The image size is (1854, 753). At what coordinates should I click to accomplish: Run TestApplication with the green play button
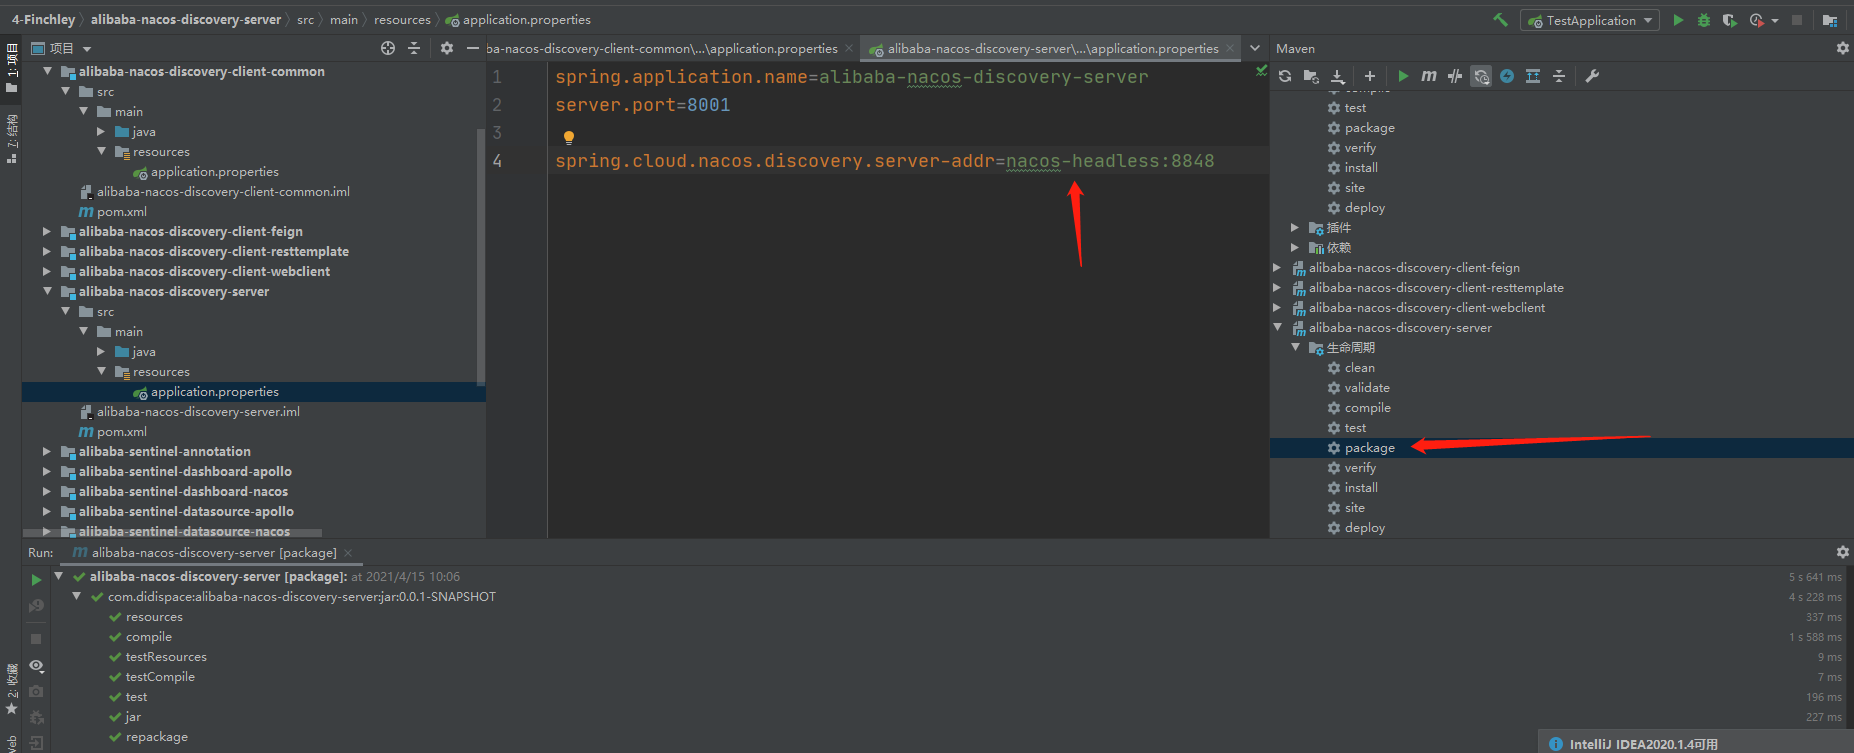1678,20
